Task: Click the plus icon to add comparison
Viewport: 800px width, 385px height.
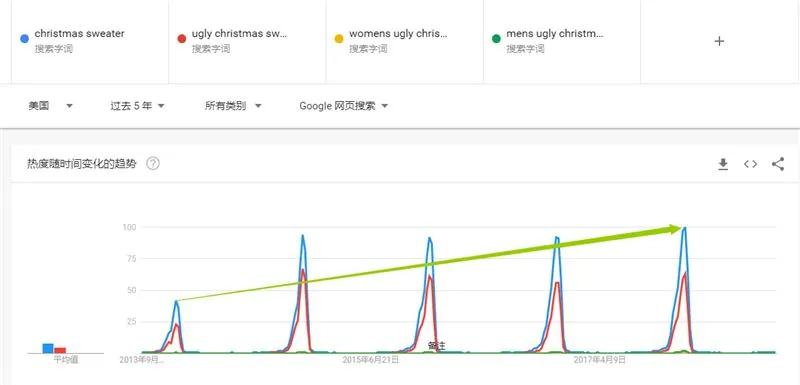Action: (x=719, y=41)
